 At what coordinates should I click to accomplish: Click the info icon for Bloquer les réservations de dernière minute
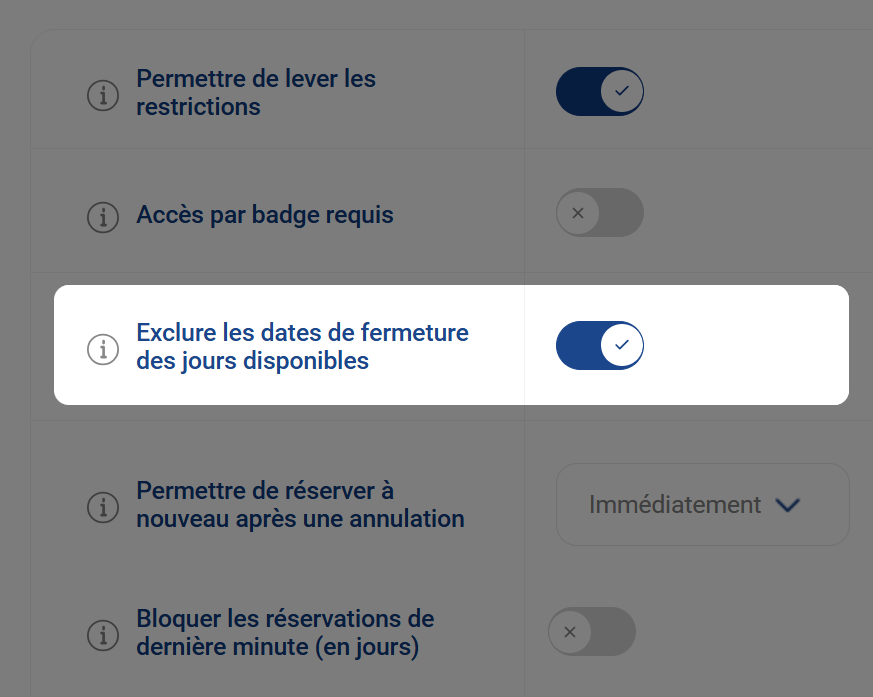(103, 635)
